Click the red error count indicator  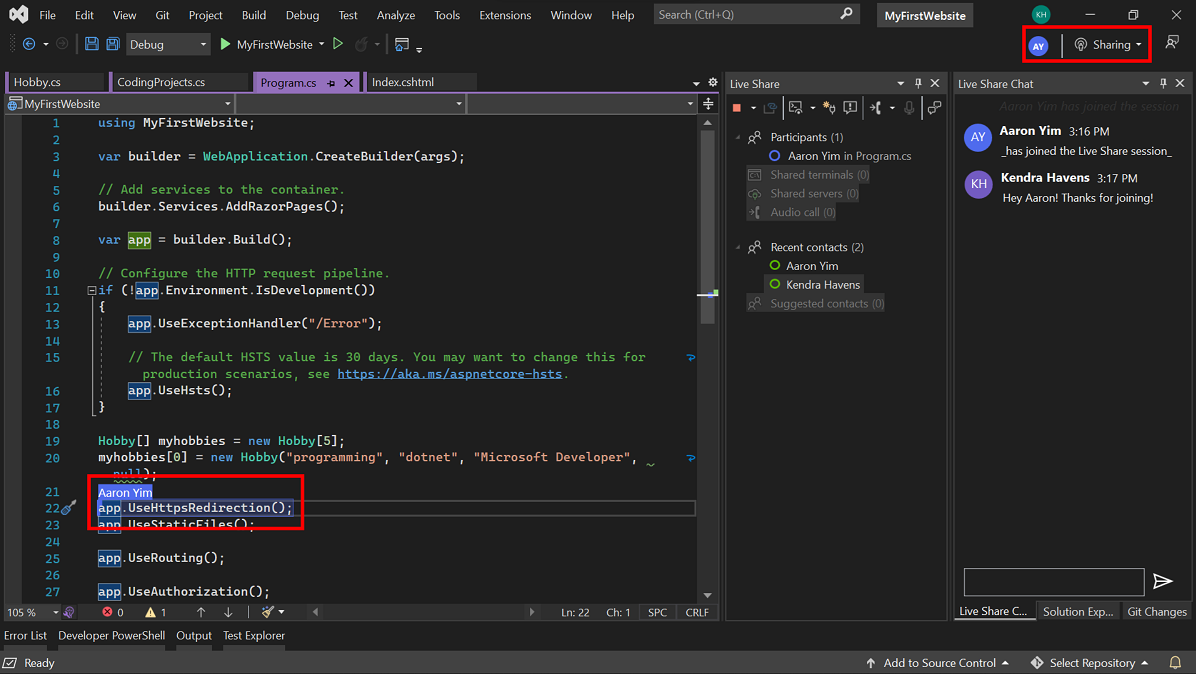[113, 612]
